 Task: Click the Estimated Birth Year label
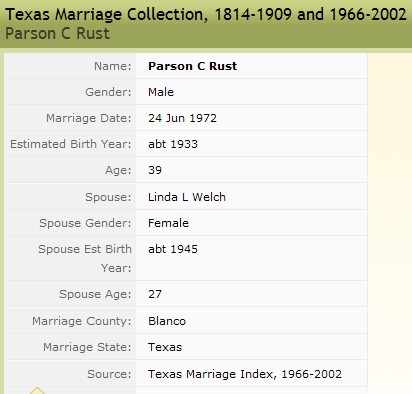click(71, 144)
